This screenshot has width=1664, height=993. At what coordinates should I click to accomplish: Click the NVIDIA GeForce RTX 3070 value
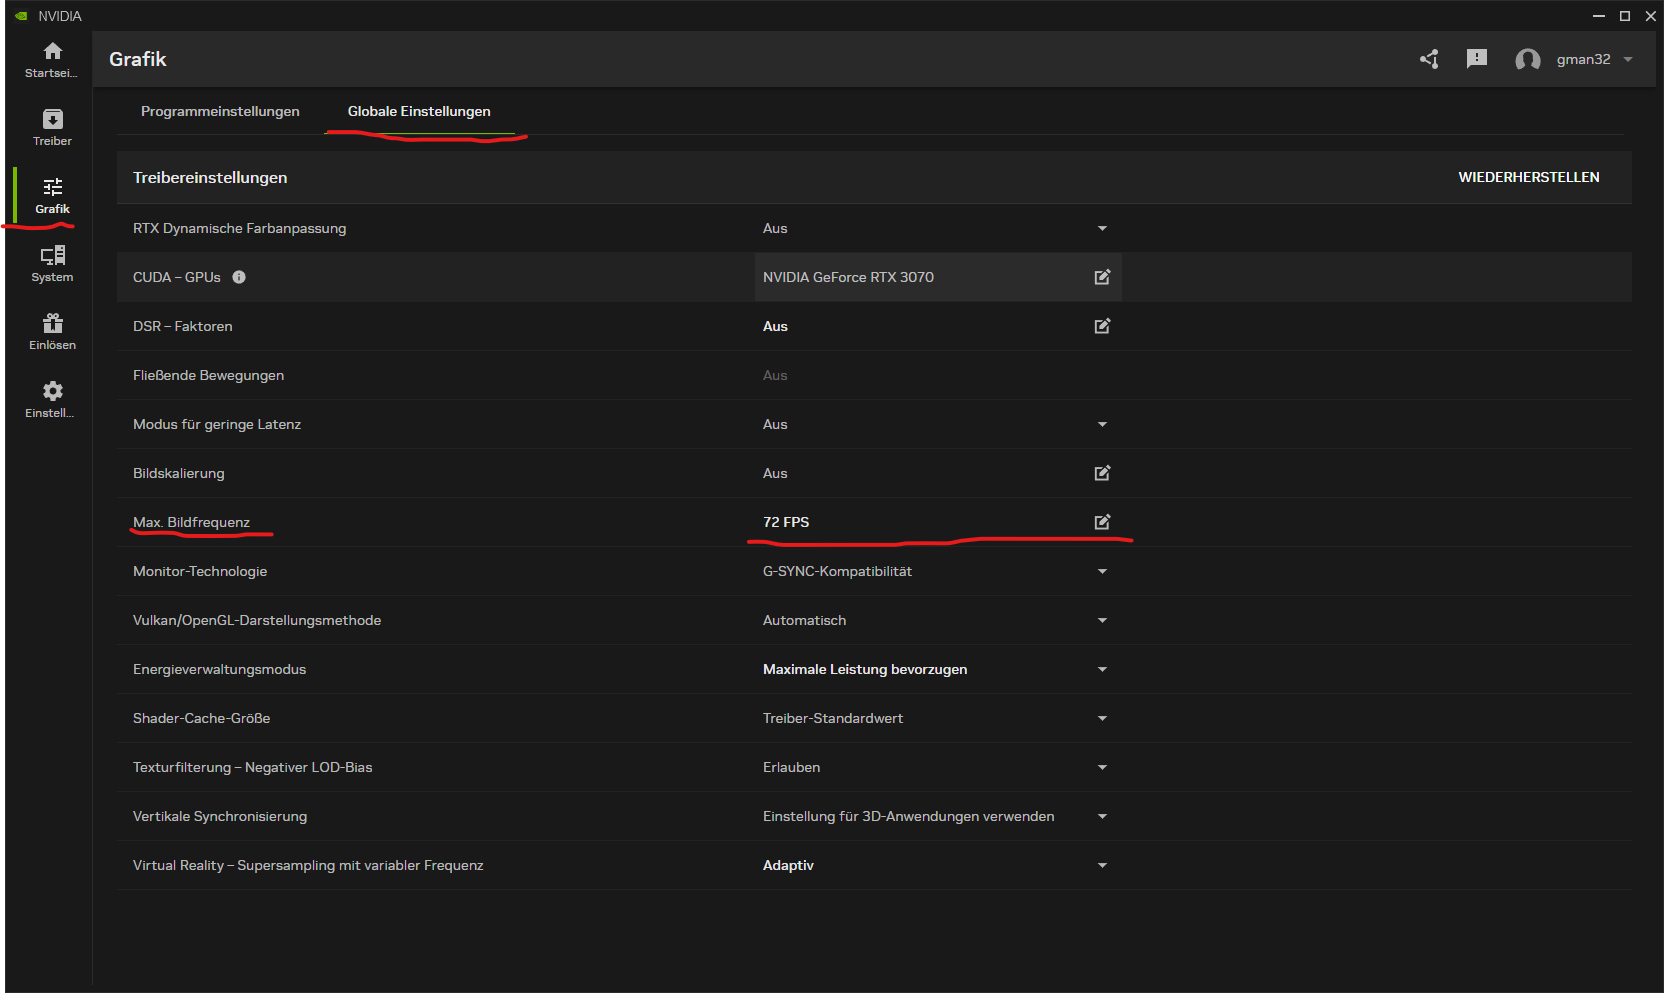[x=848, y=277]
